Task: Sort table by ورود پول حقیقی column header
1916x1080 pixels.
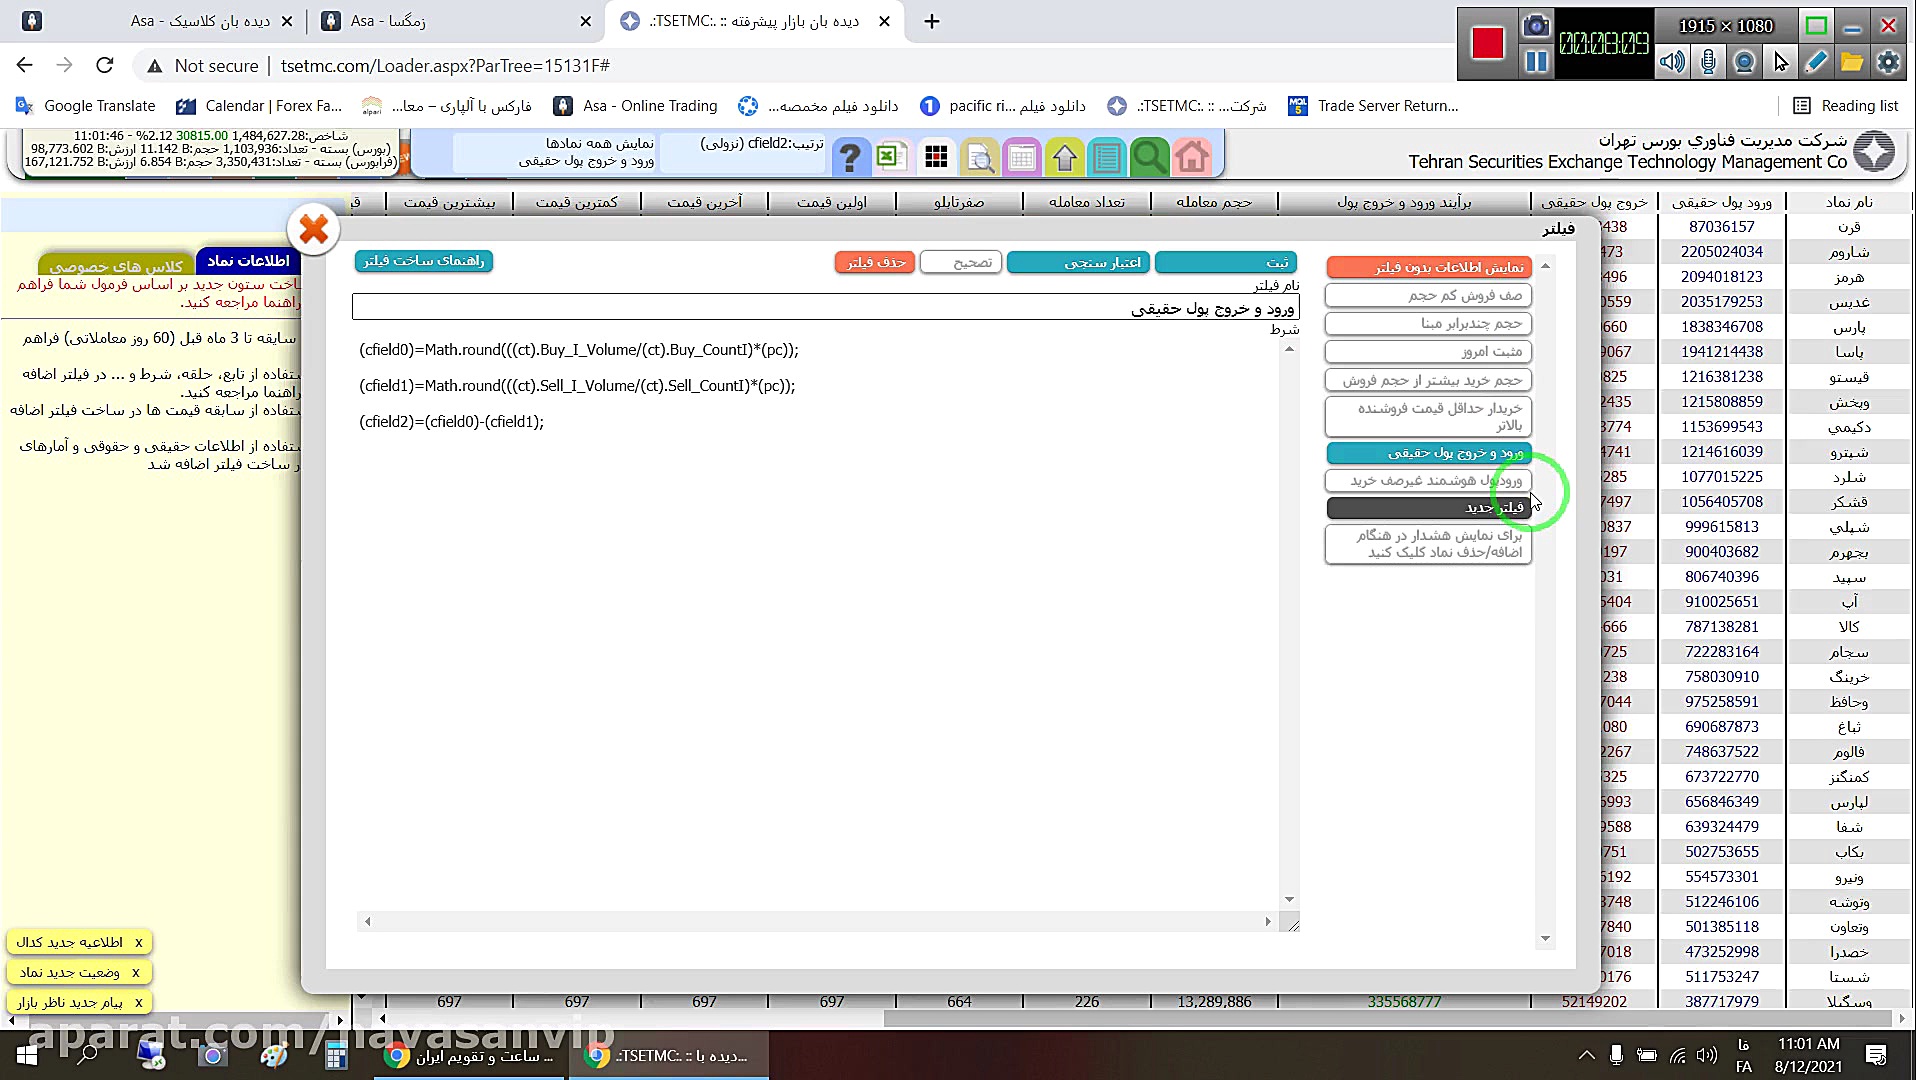Action: click(1722, 202)
